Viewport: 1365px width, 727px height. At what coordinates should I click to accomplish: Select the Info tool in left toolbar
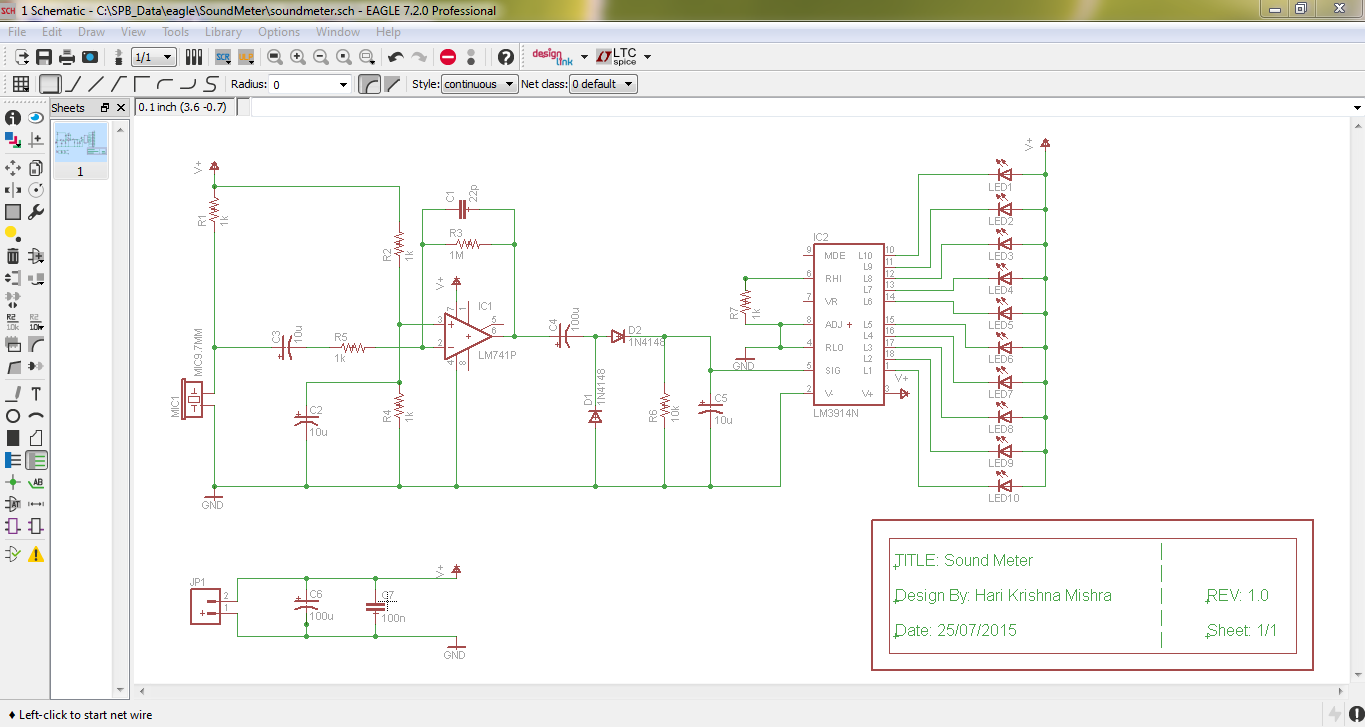click(13, 118)
